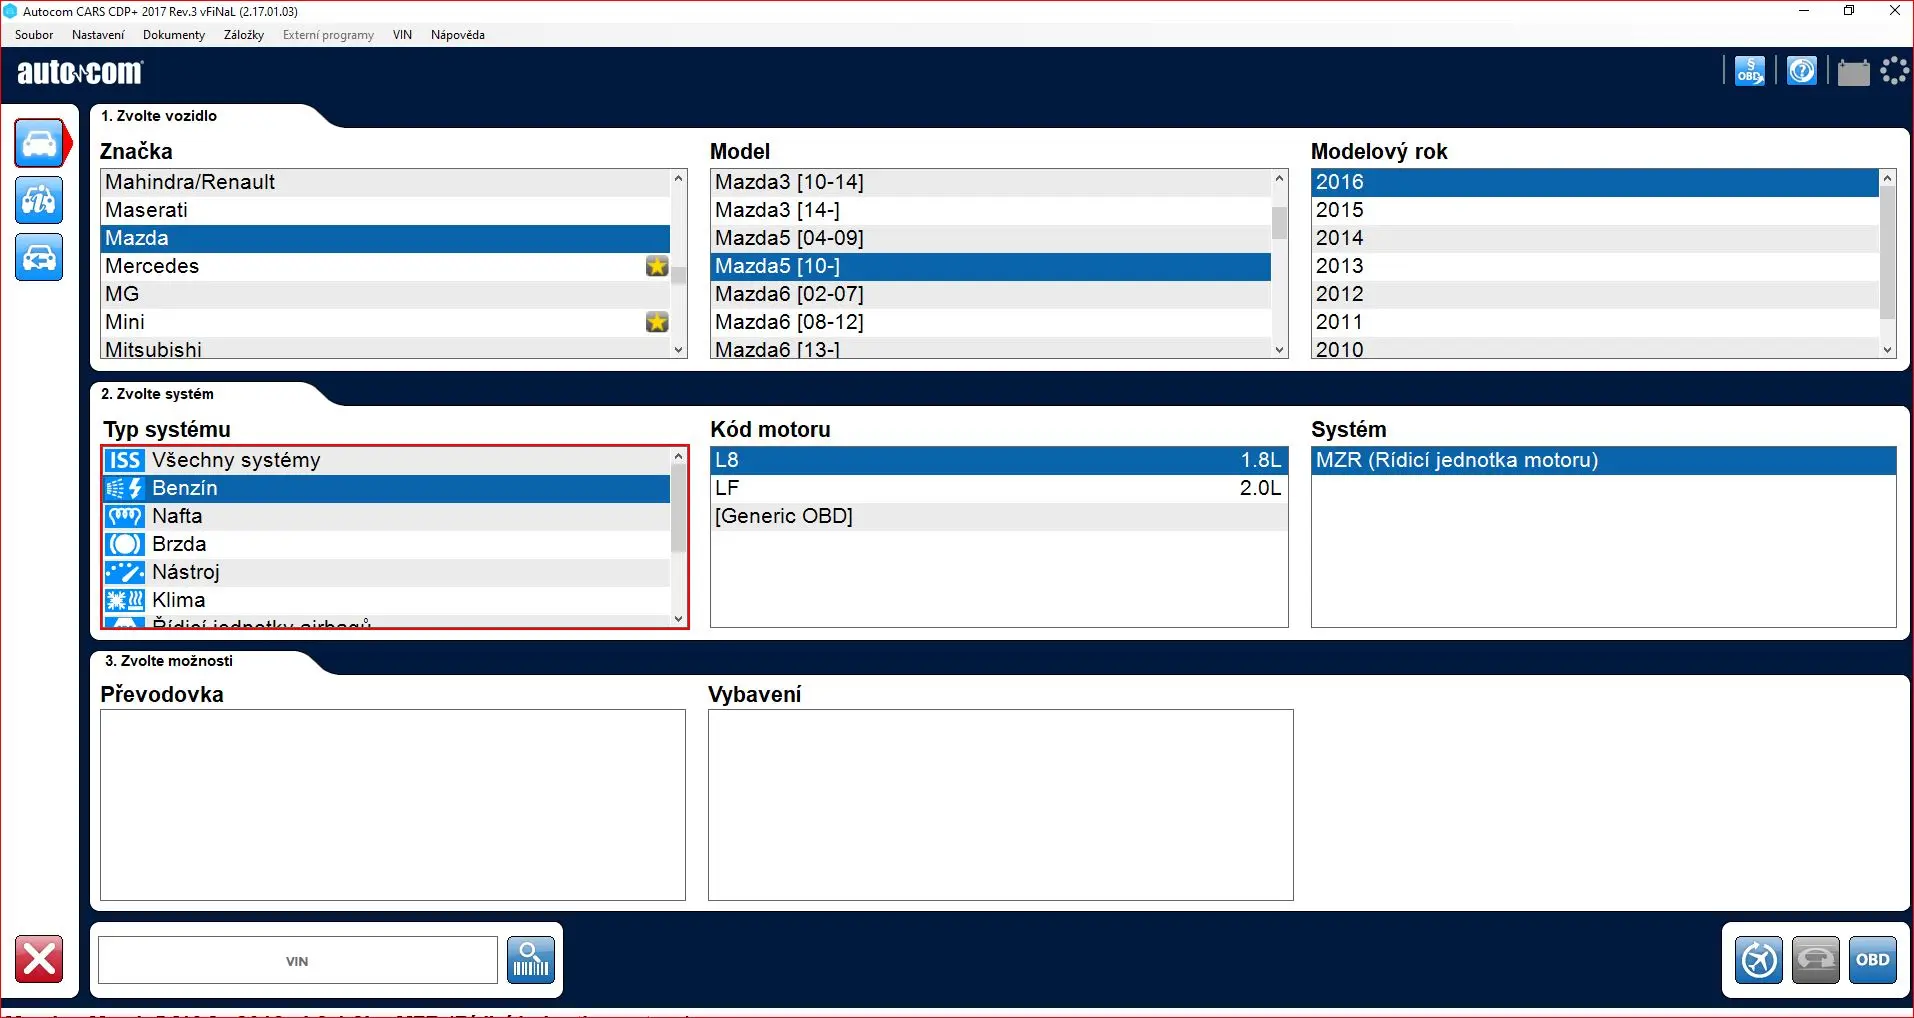Screen dimensions: 1914x1018
Task: Open the vehicle selection car icon in sidebar
Action: (x=40, y=144)
